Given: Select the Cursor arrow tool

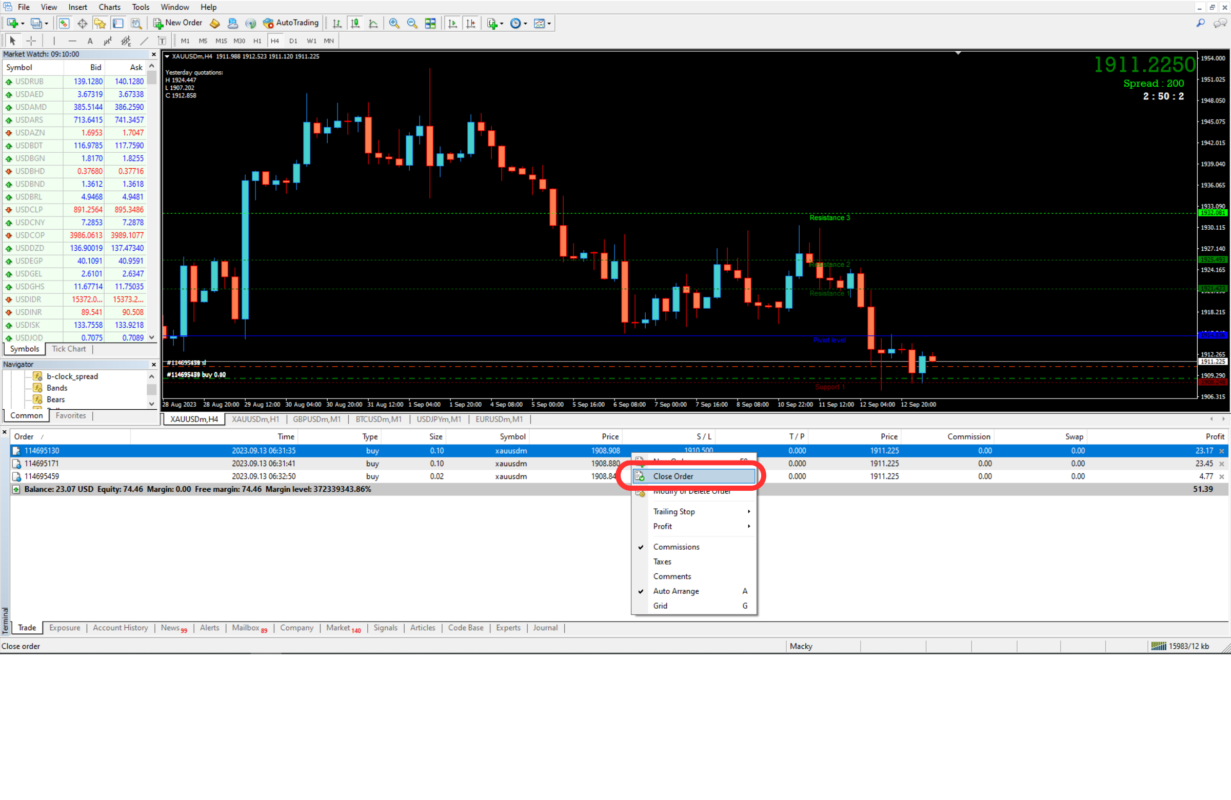Looking at the screenshot, I should [x=12, y=41].
